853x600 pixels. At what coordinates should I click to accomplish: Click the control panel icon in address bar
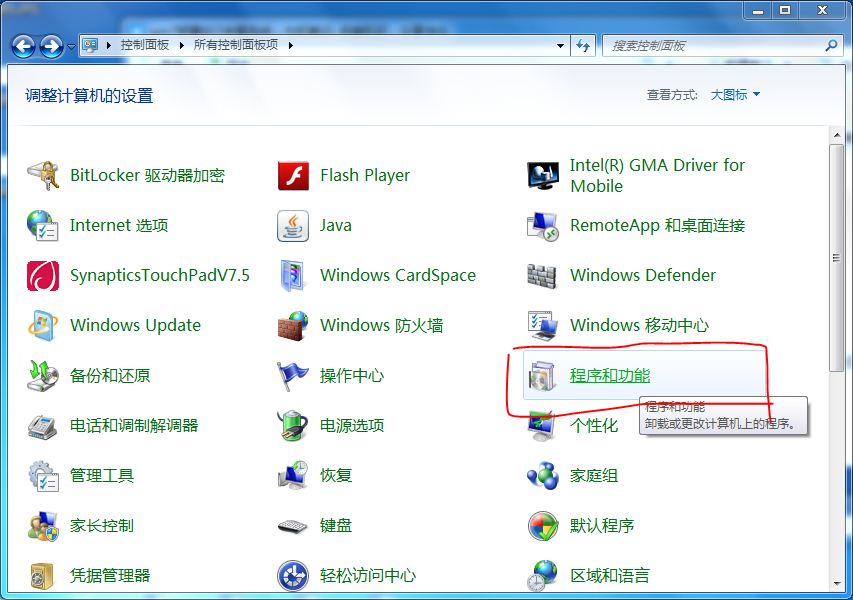[x=90, y=45]
